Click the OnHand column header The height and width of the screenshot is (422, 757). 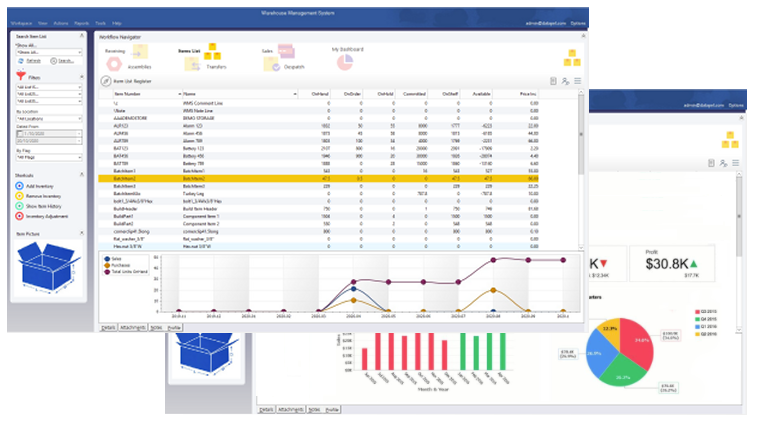(x=320, y=93)
